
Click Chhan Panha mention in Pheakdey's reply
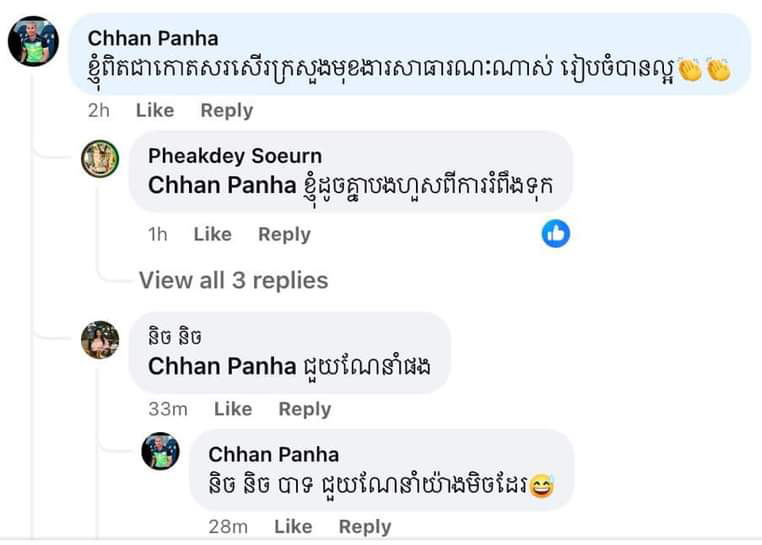[x=222, y=185]
